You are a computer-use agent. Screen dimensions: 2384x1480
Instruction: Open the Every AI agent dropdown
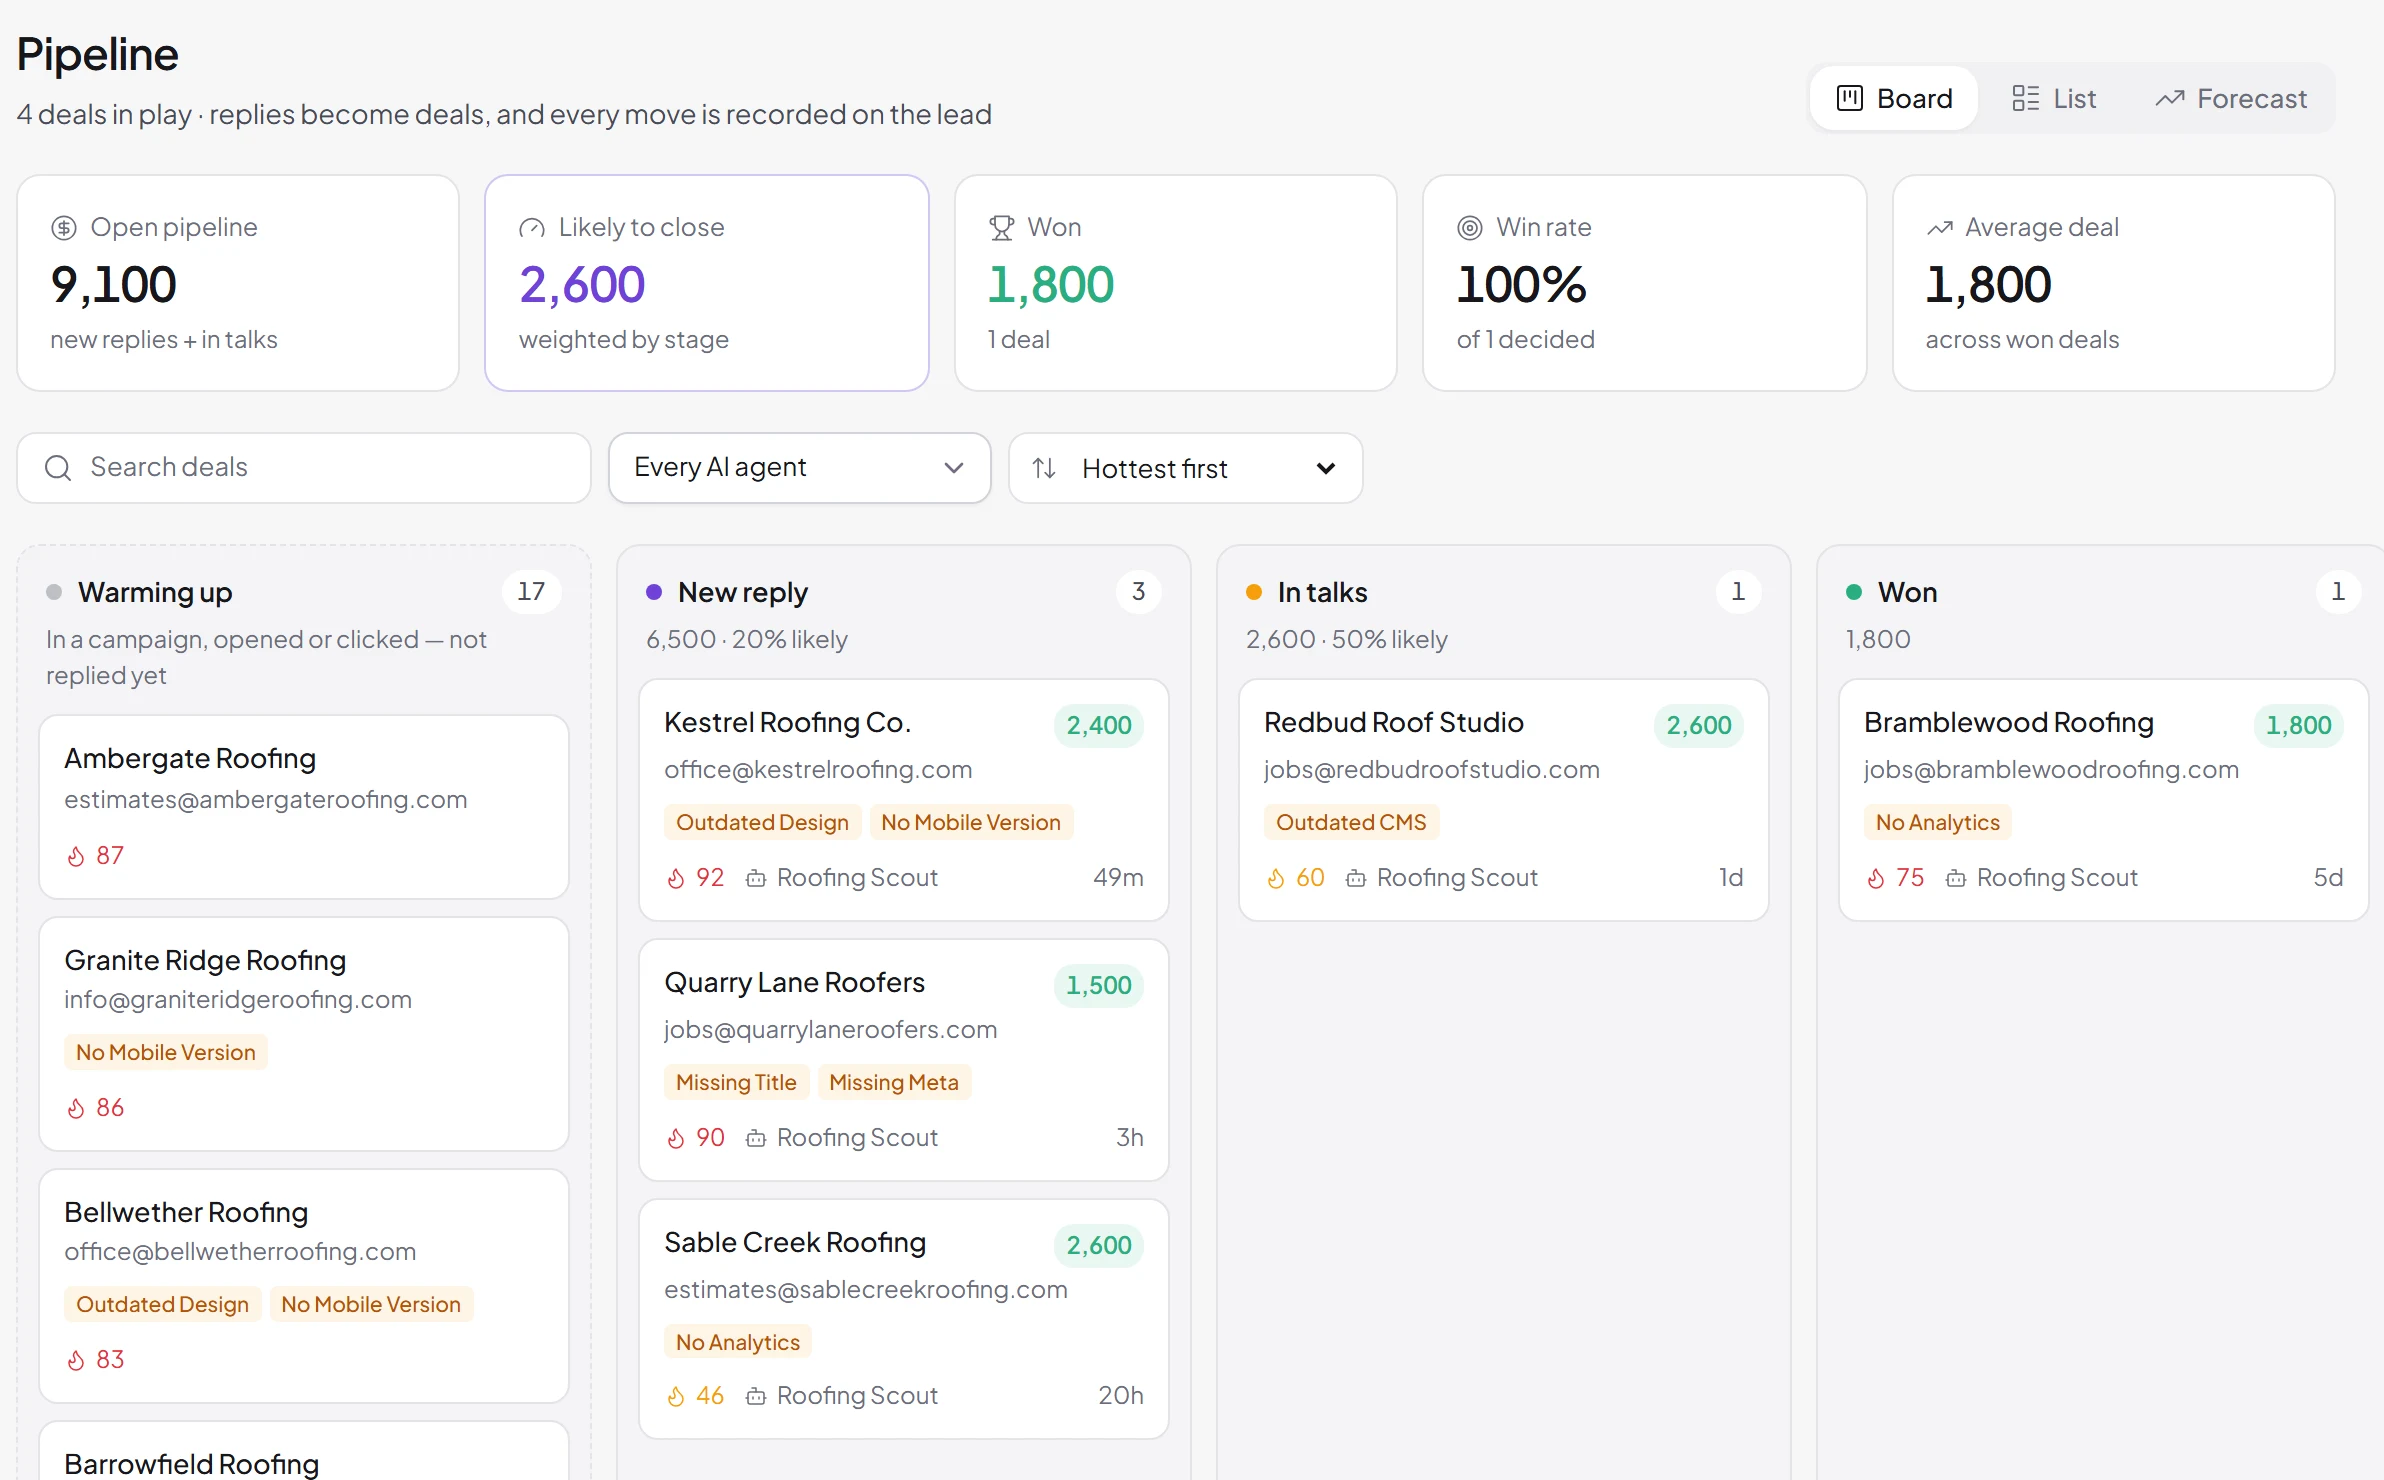799,468
